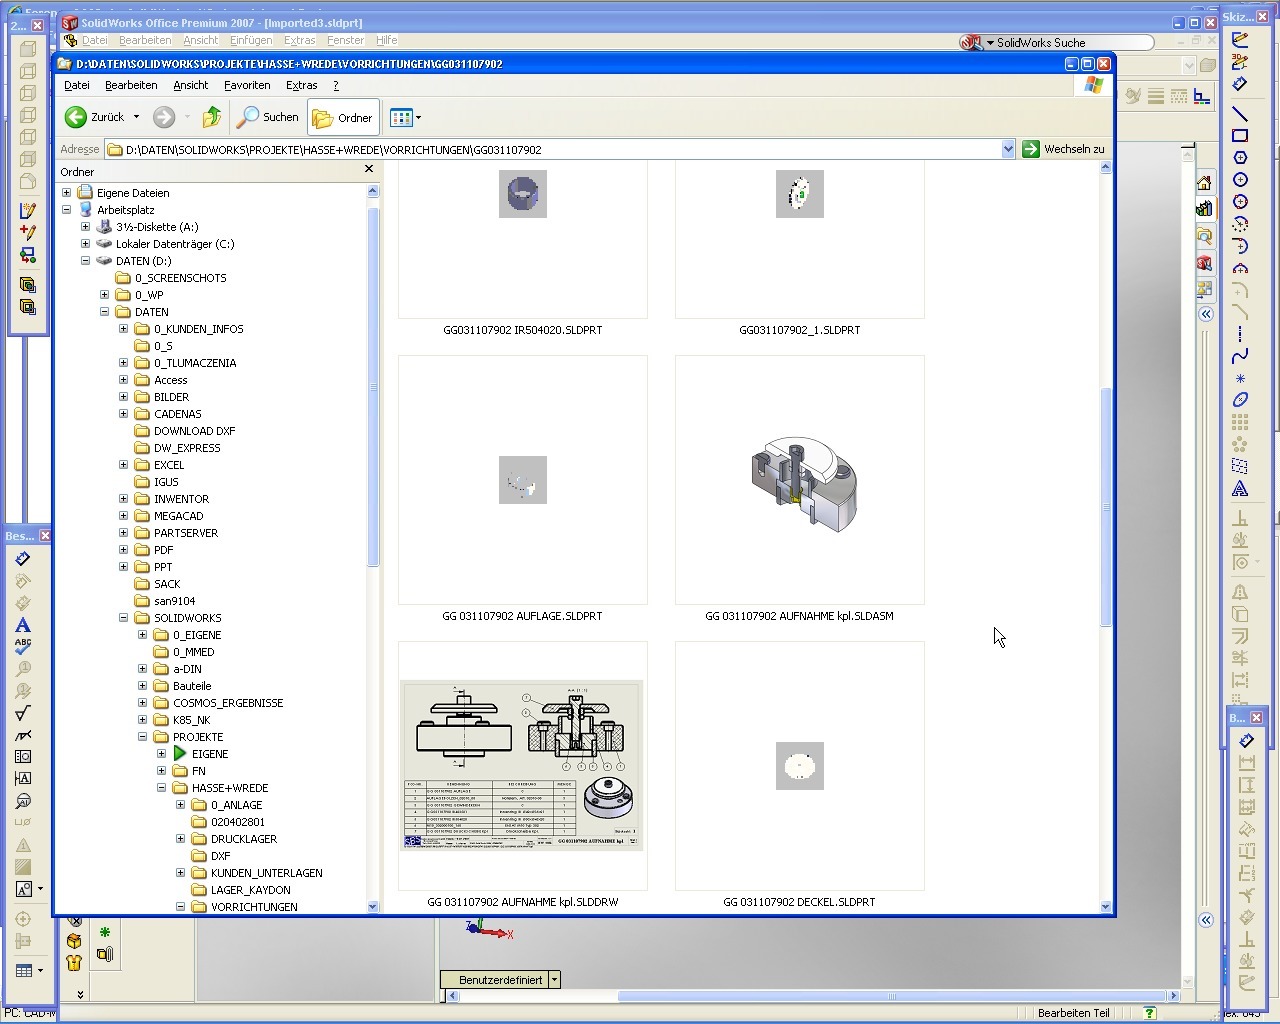Viewport: 1280px width, 1024px height.
Task: Toggle the Ordner folders pane button
Action: click(x=343, y=117)
